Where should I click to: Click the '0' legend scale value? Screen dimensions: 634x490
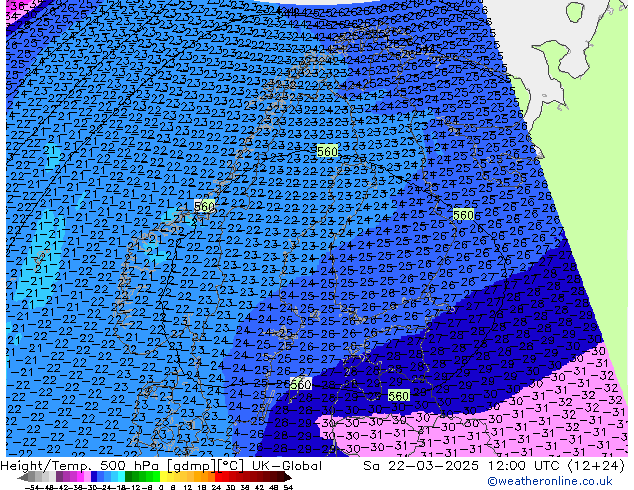point(161,487)
